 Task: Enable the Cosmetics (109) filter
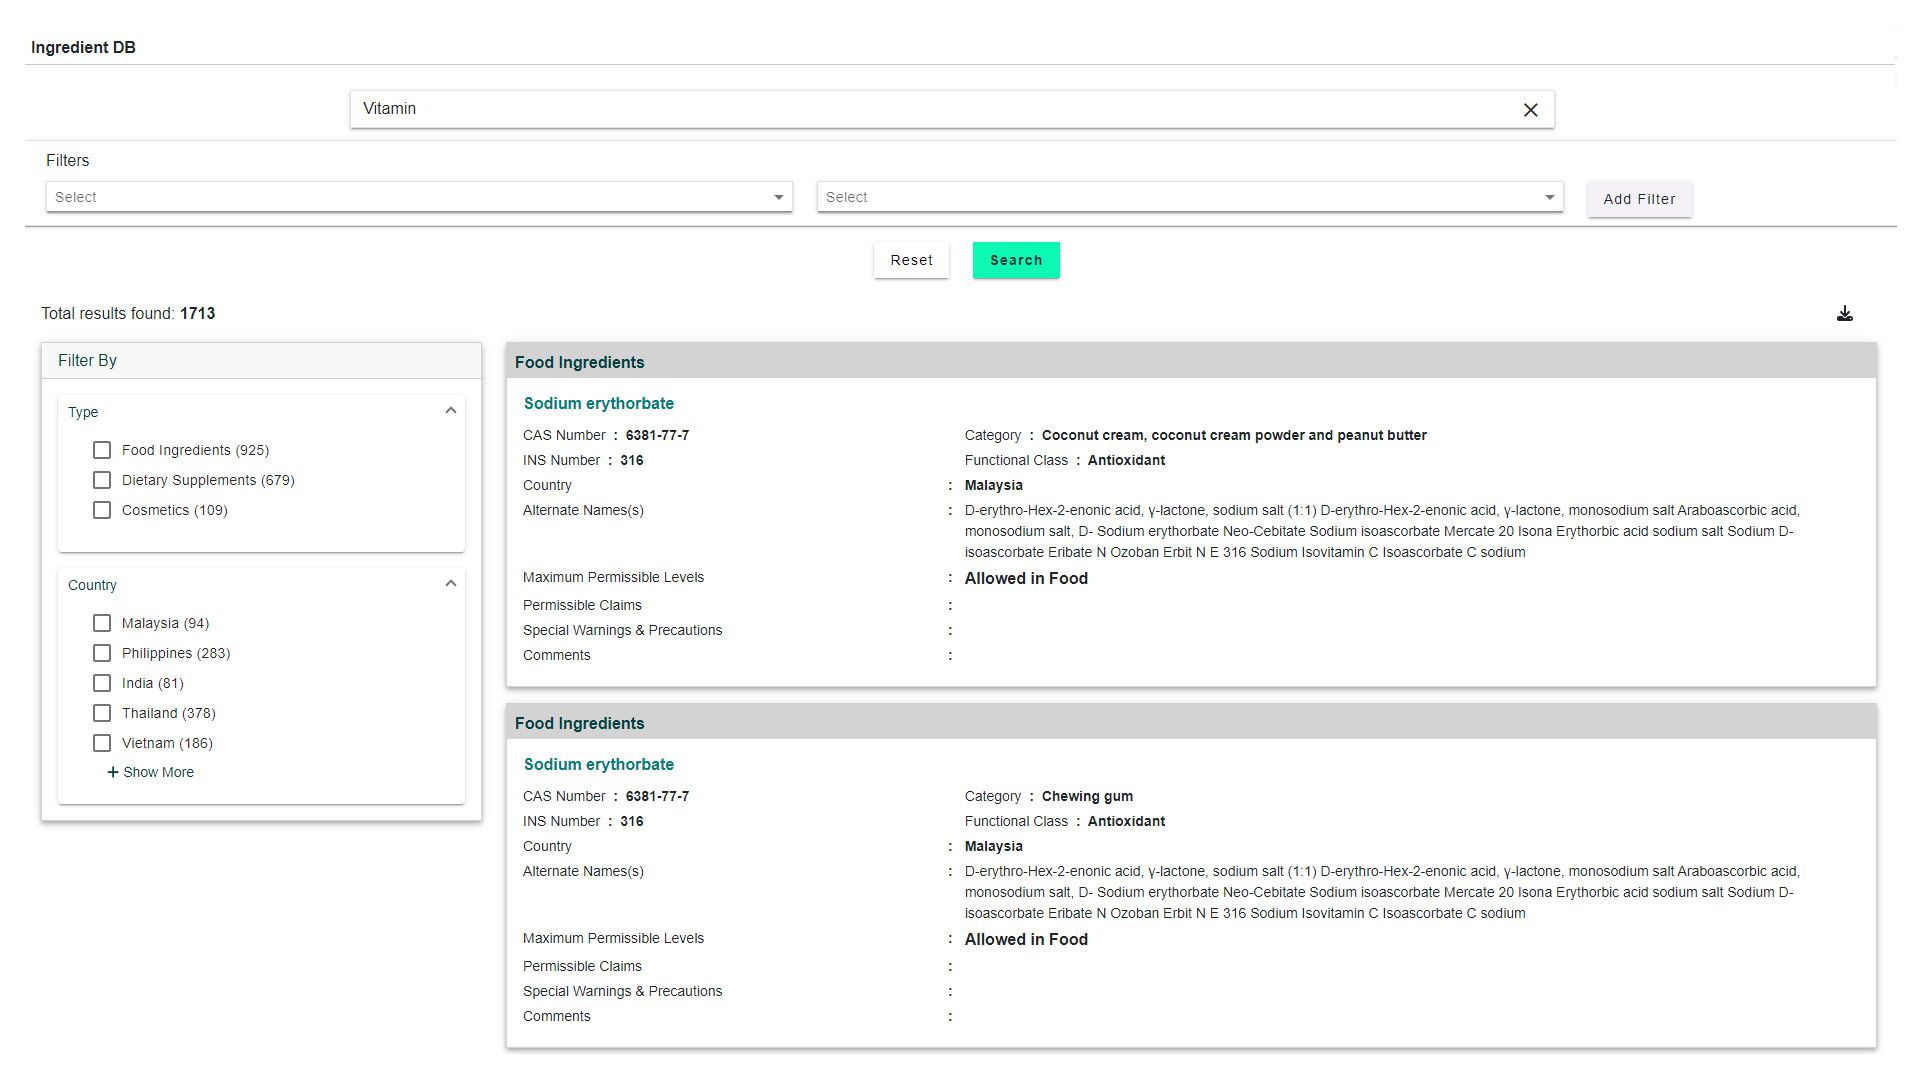point(101,510)
